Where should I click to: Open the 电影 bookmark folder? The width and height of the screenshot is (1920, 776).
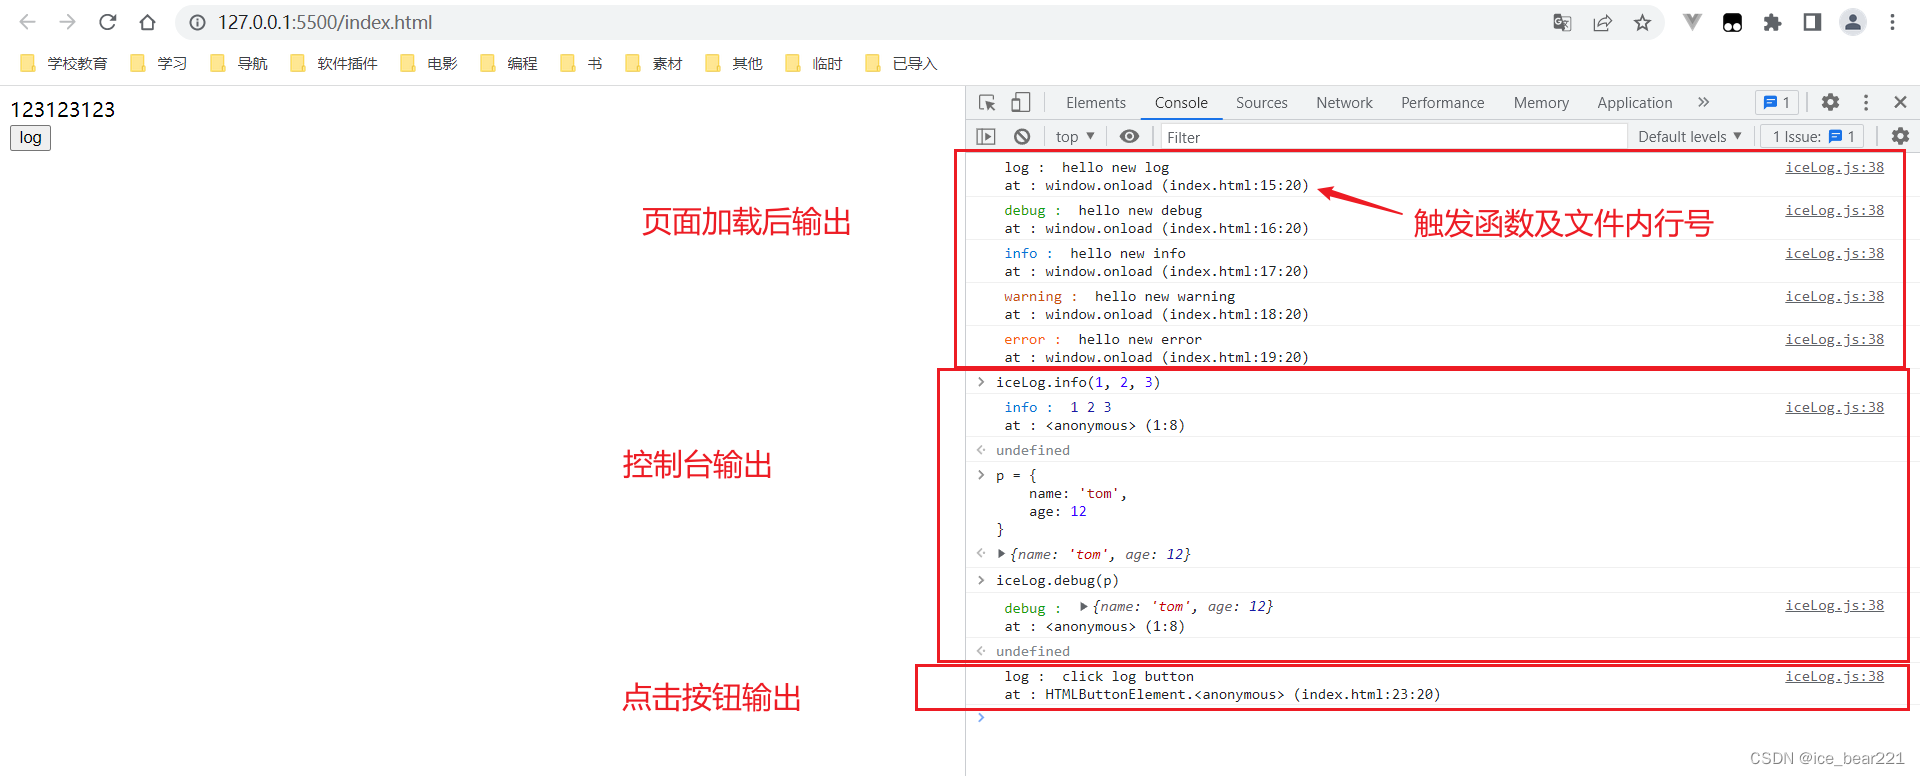point(429,63)
